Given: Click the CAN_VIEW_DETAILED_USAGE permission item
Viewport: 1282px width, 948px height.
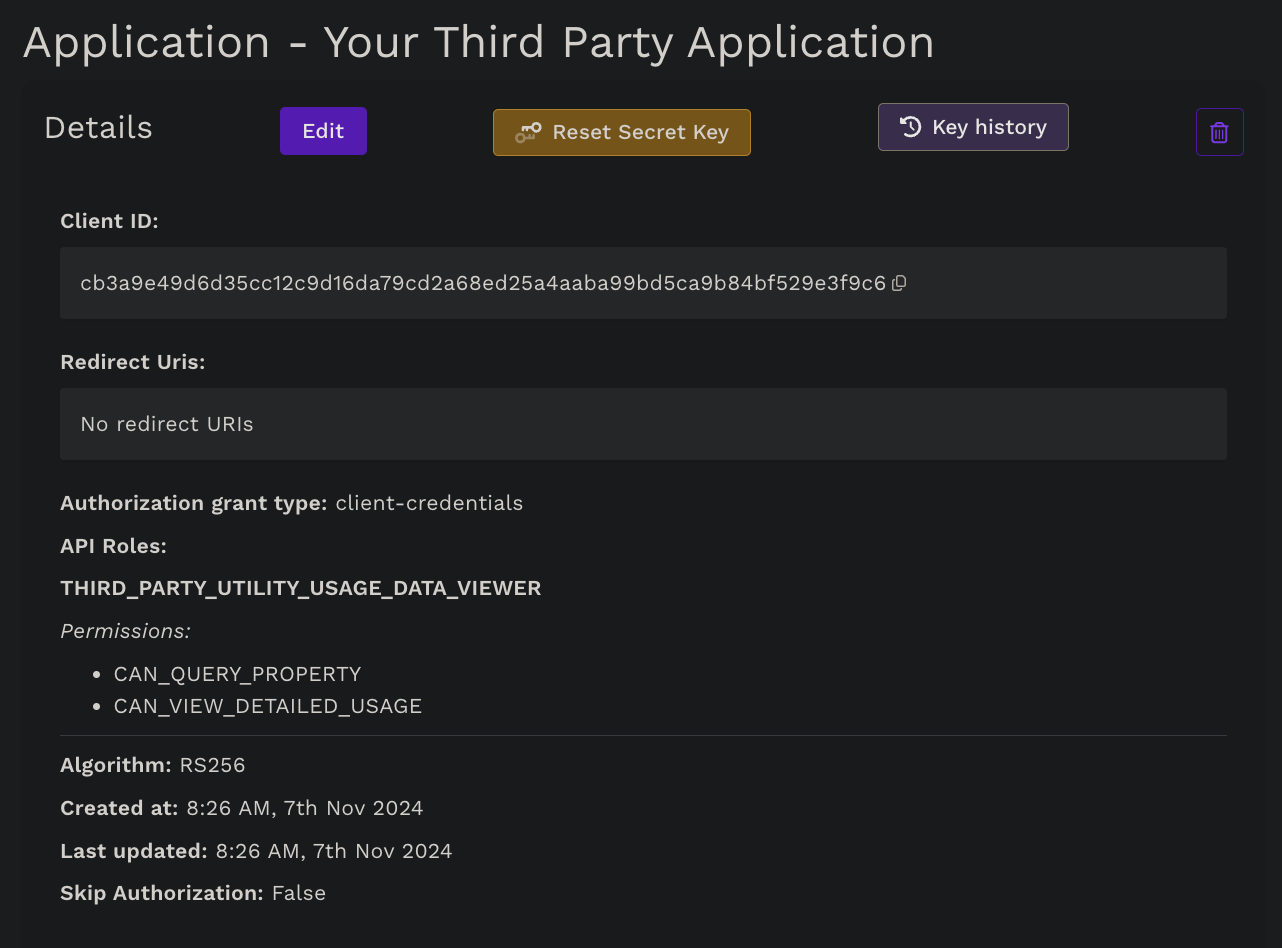Looking at the screenshot, I should click(x=268, y=706).
